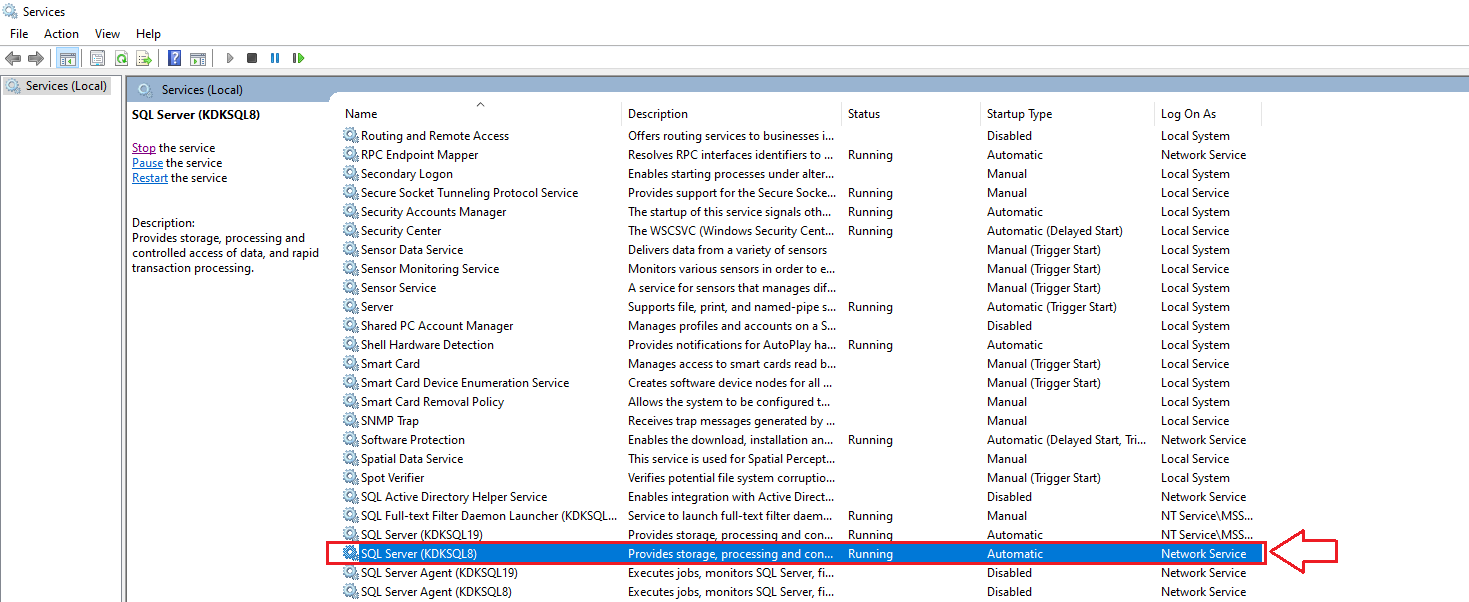Click gear icon of Security Center
1469x602 pixels.
point(350,230)
